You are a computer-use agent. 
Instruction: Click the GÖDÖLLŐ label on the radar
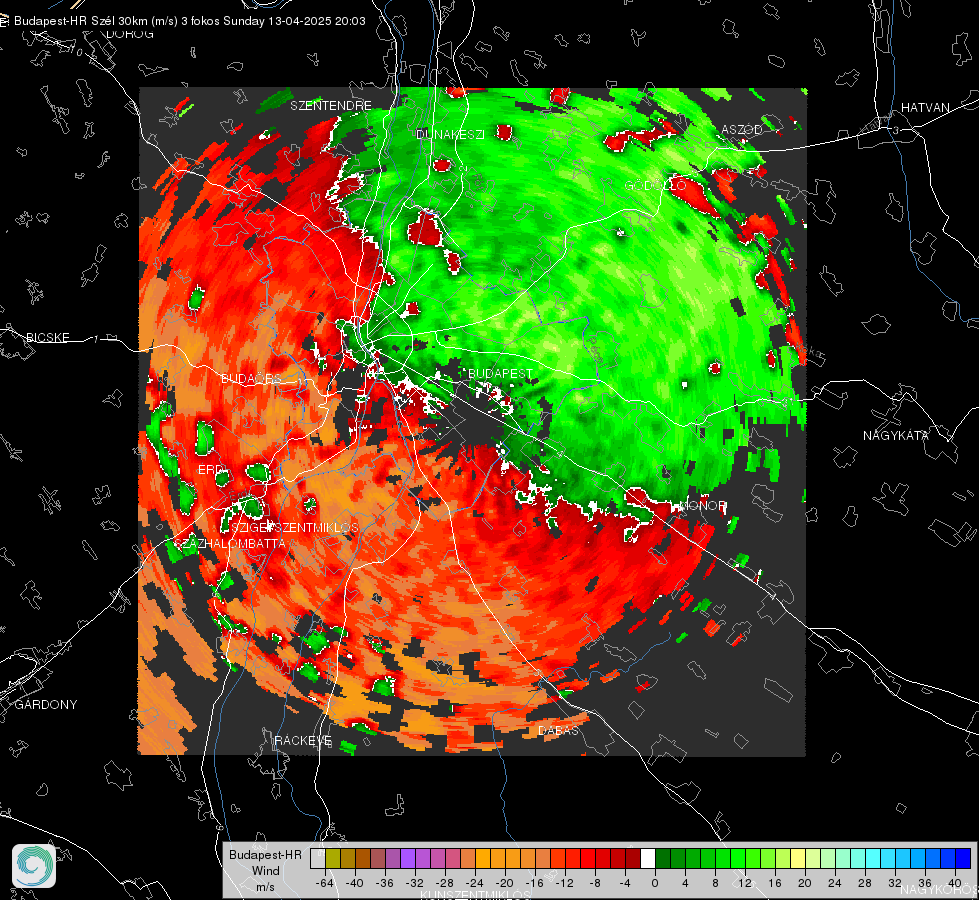point(655,185)
